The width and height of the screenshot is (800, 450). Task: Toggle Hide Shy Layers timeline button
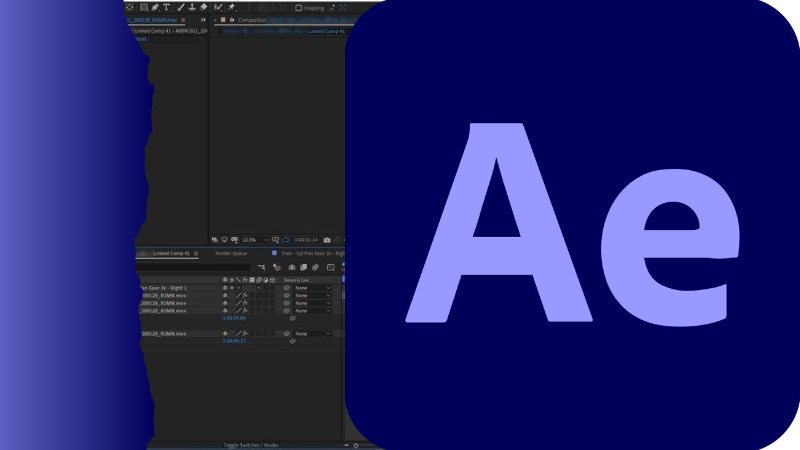[x=292, y=267]
